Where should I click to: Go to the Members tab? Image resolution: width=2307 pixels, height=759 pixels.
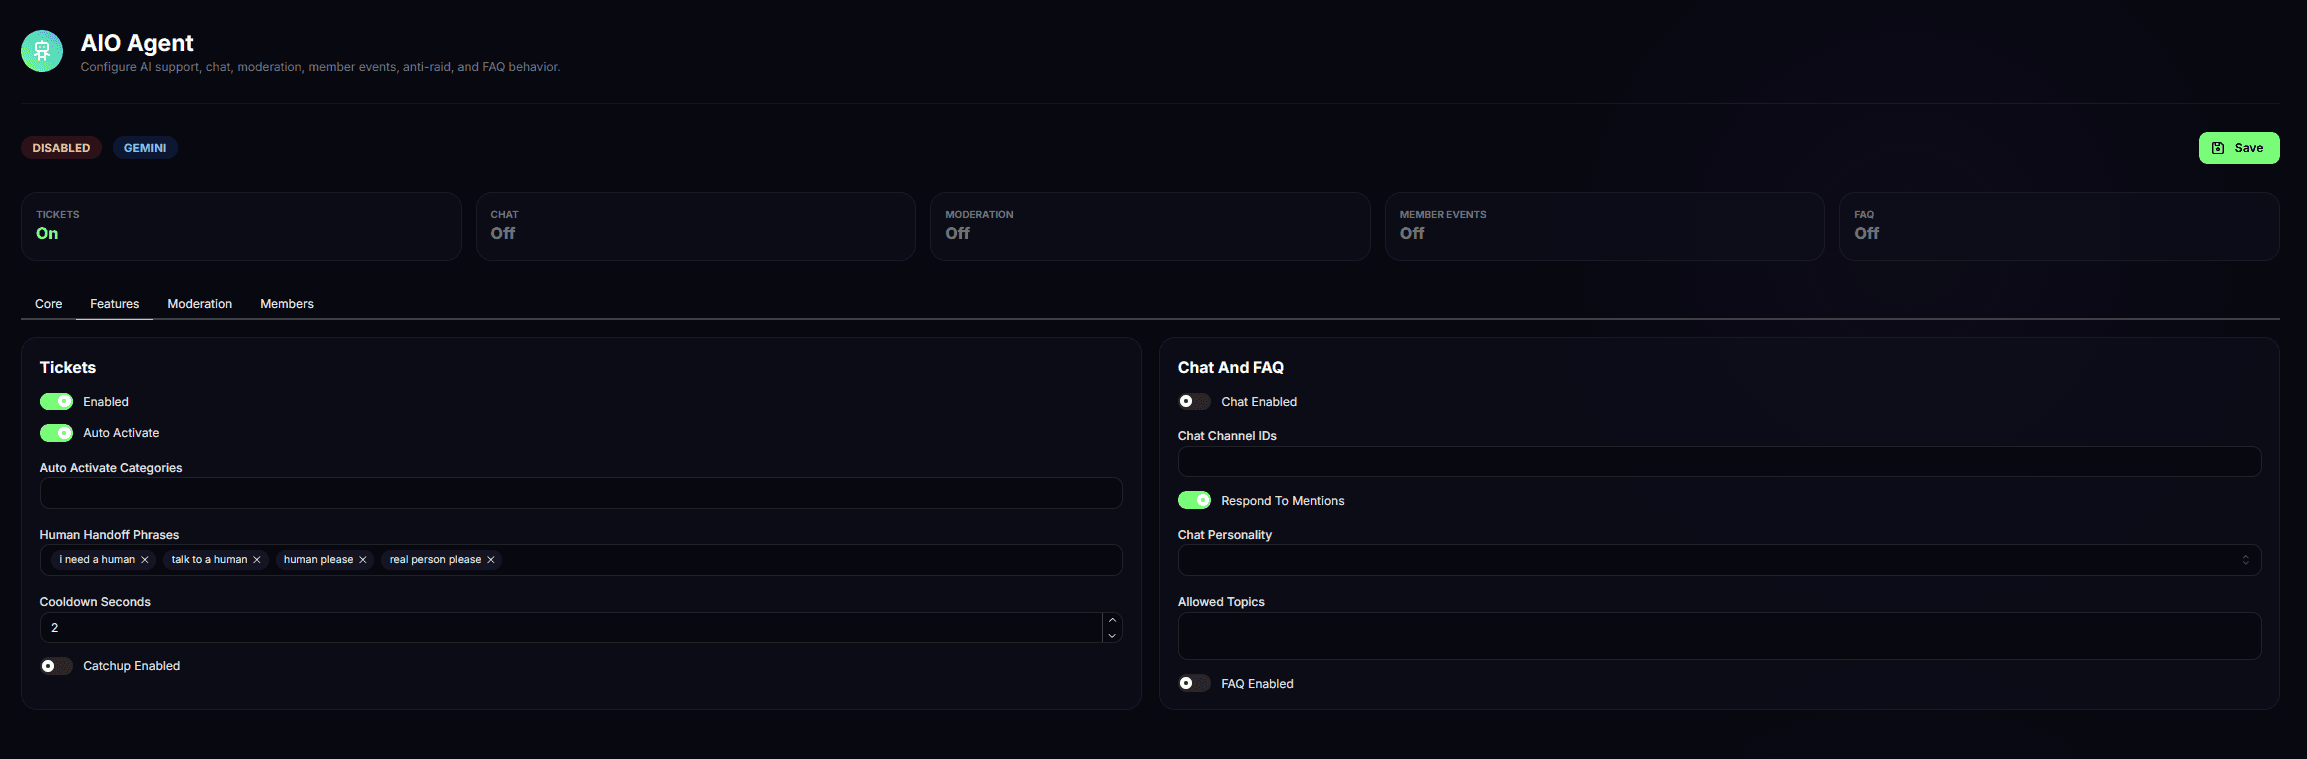287,304
